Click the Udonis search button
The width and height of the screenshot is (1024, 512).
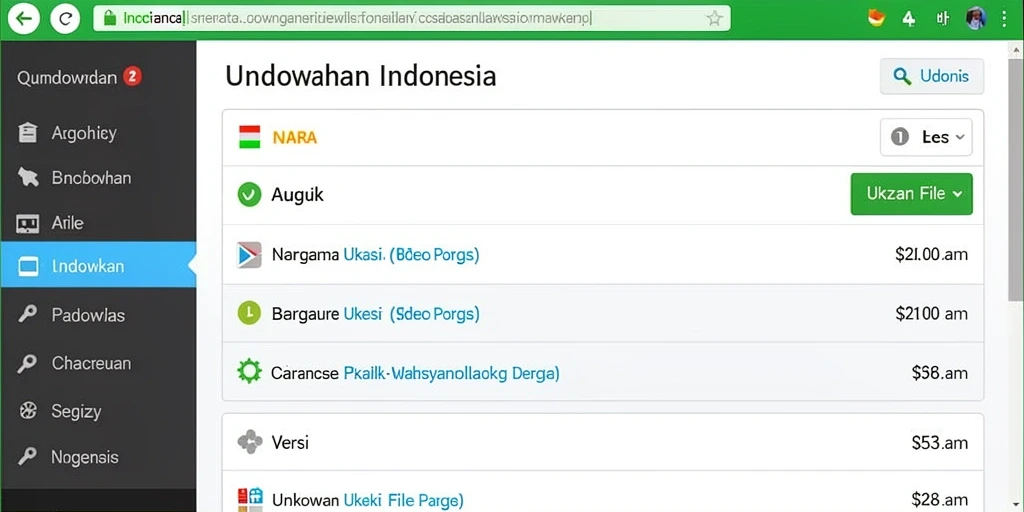[x=931, y=76]
